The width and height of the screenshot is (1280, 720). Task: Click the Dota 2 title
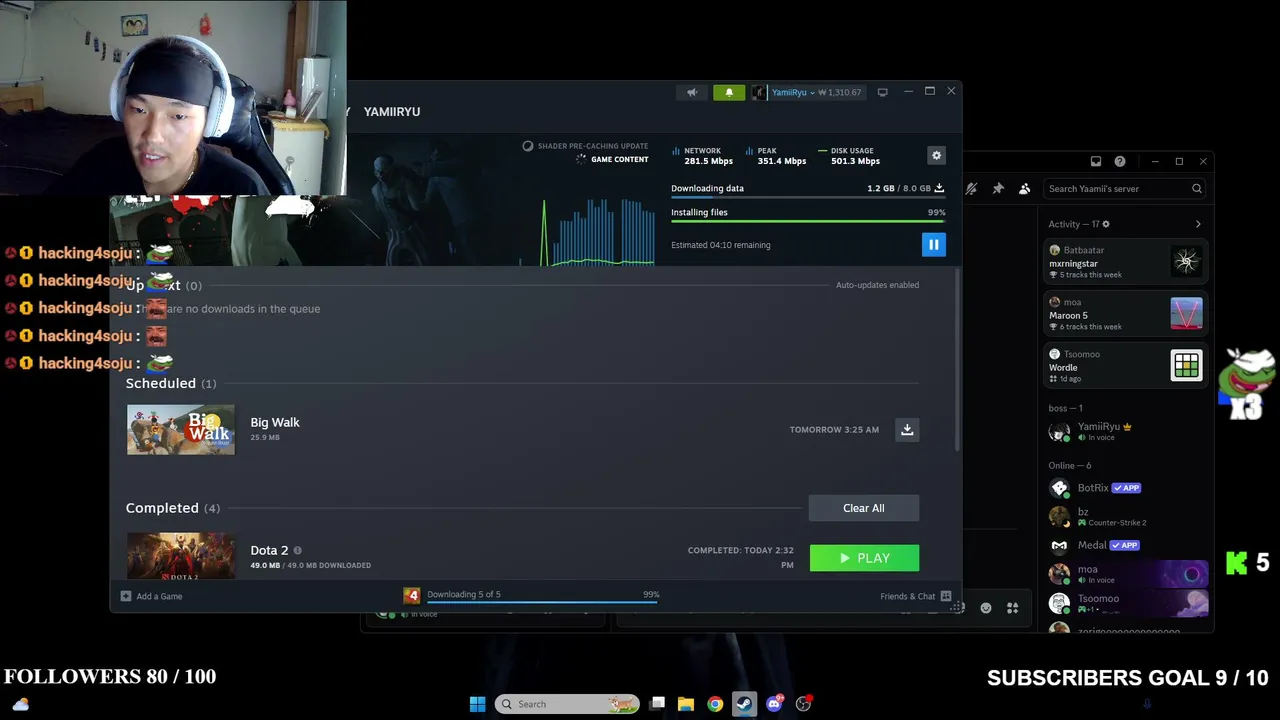tap(269, 550)
